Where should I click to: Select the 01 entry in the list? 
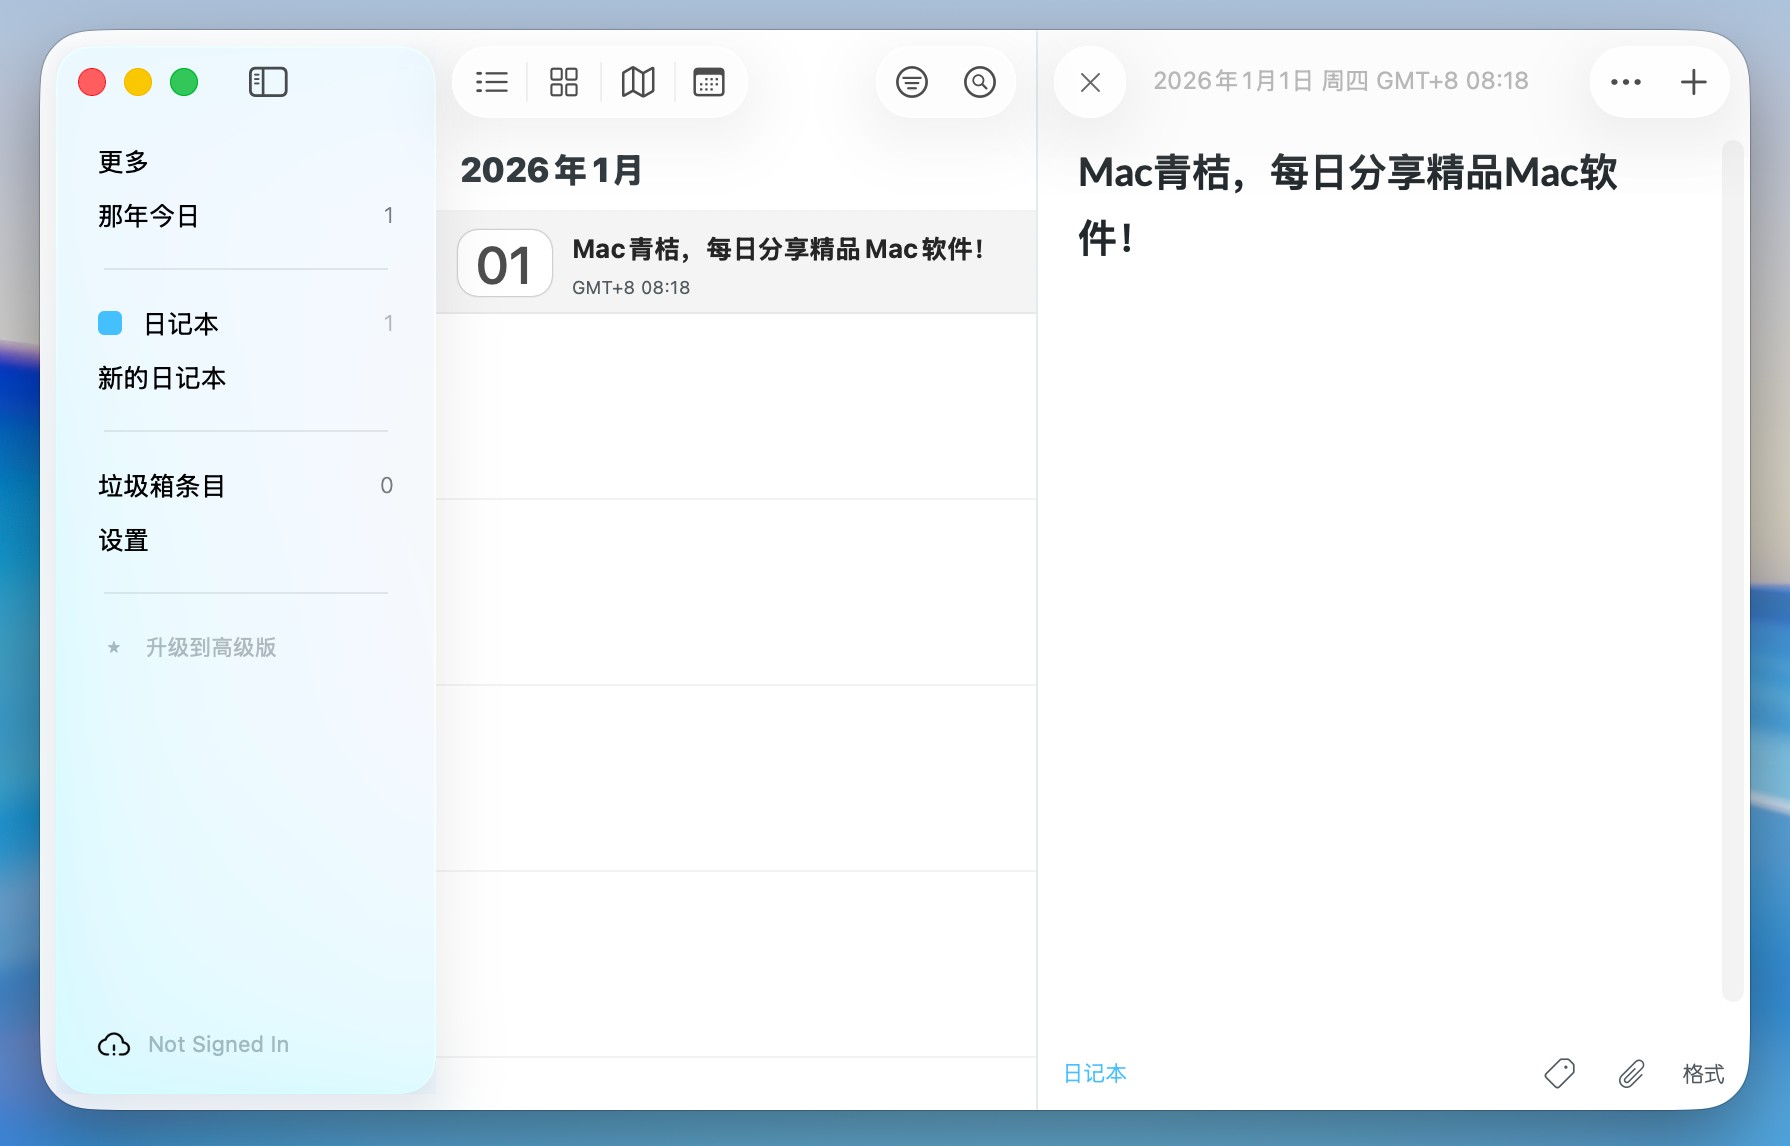(x=736, y=263)
